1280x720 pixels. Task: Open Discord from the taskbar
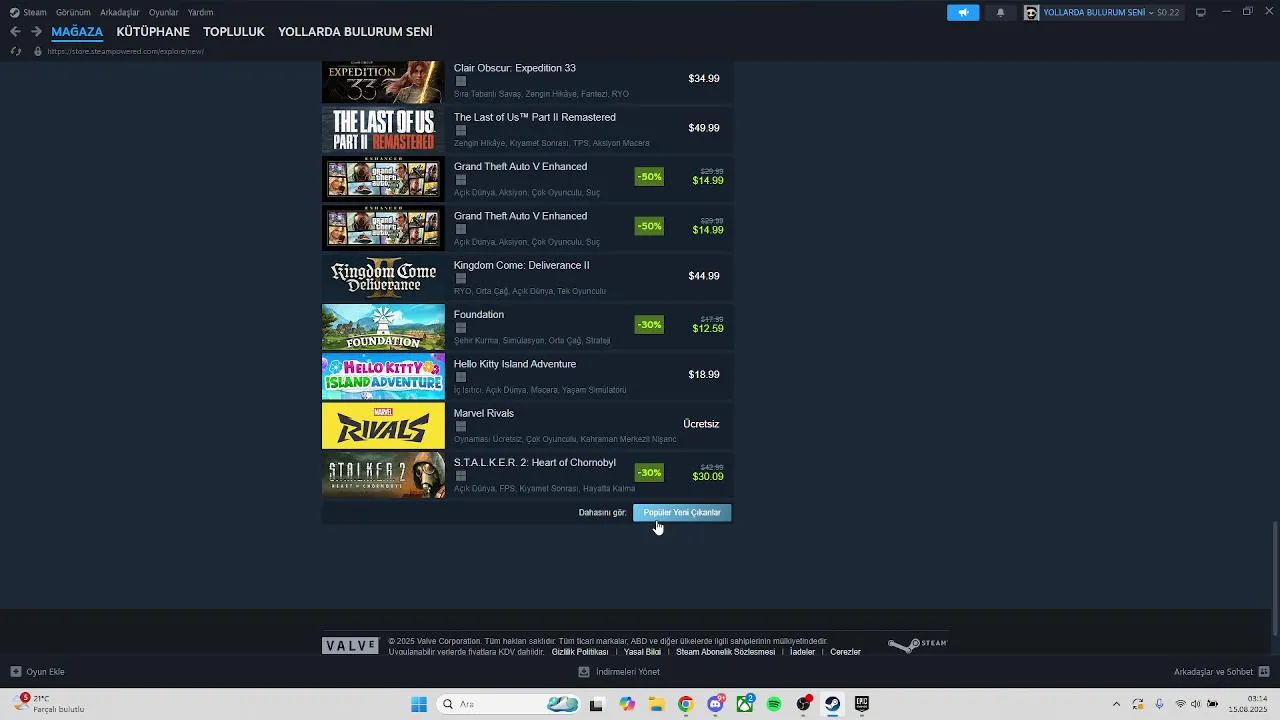click(716, 704)
